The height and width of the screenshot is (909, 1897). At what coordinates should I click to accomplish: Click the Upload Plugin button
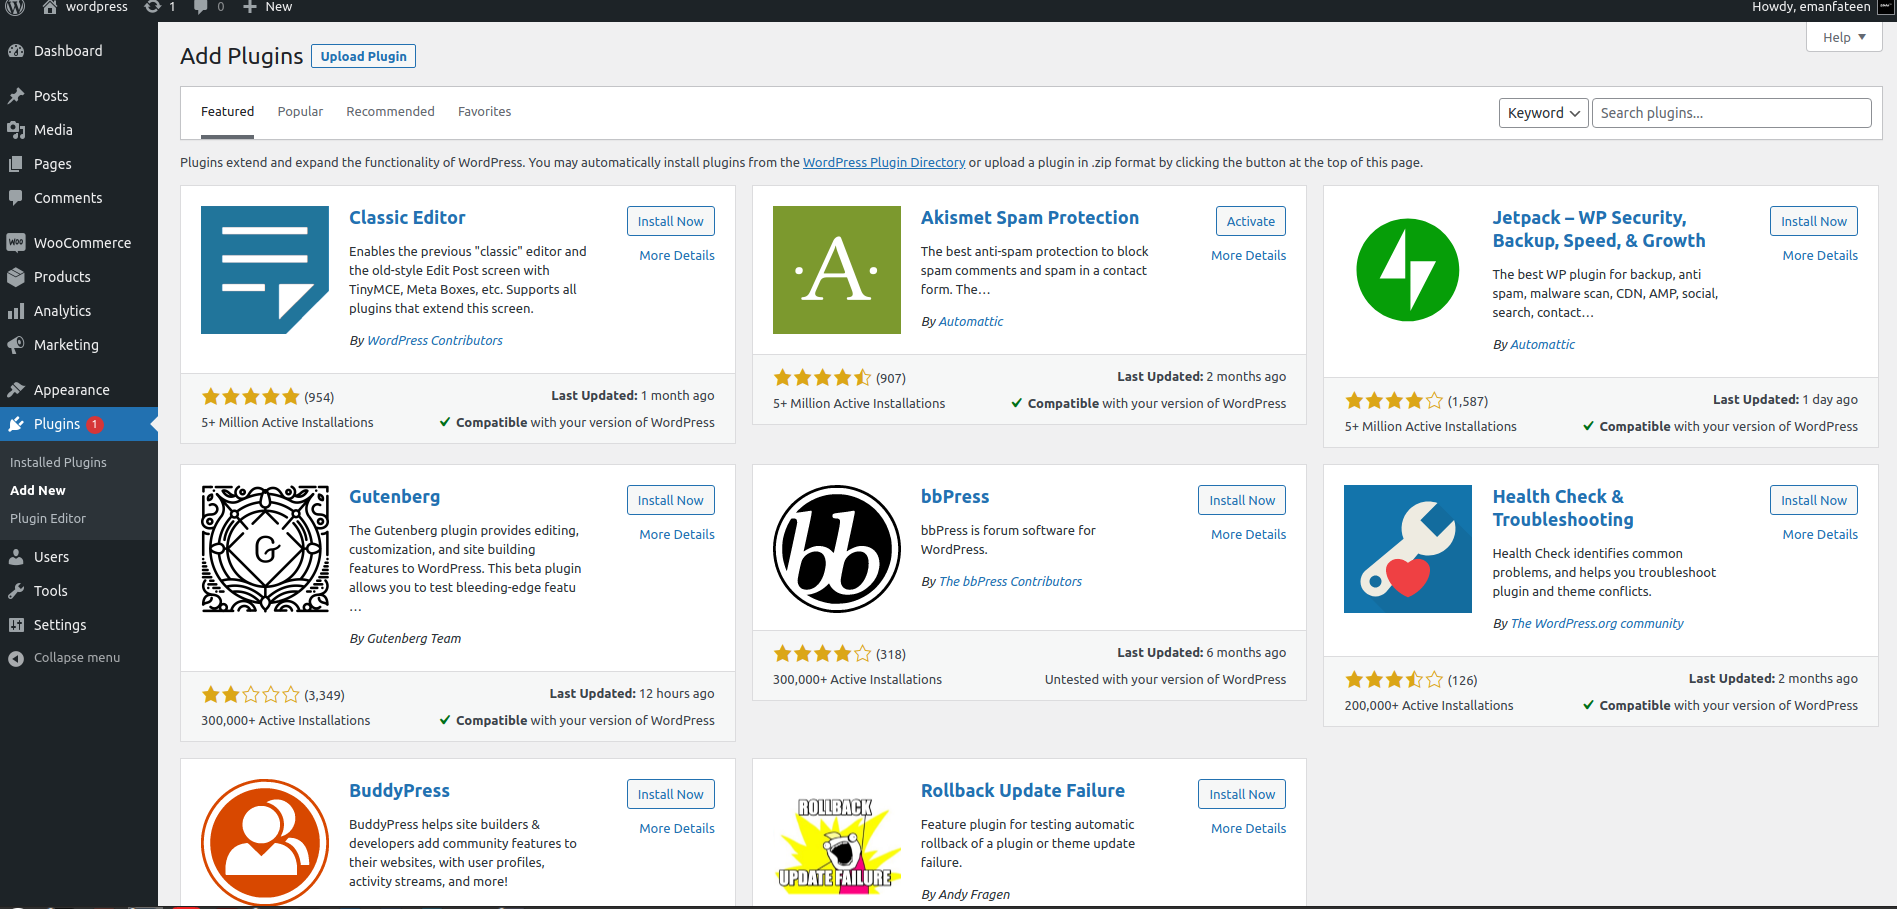(363, 56)
